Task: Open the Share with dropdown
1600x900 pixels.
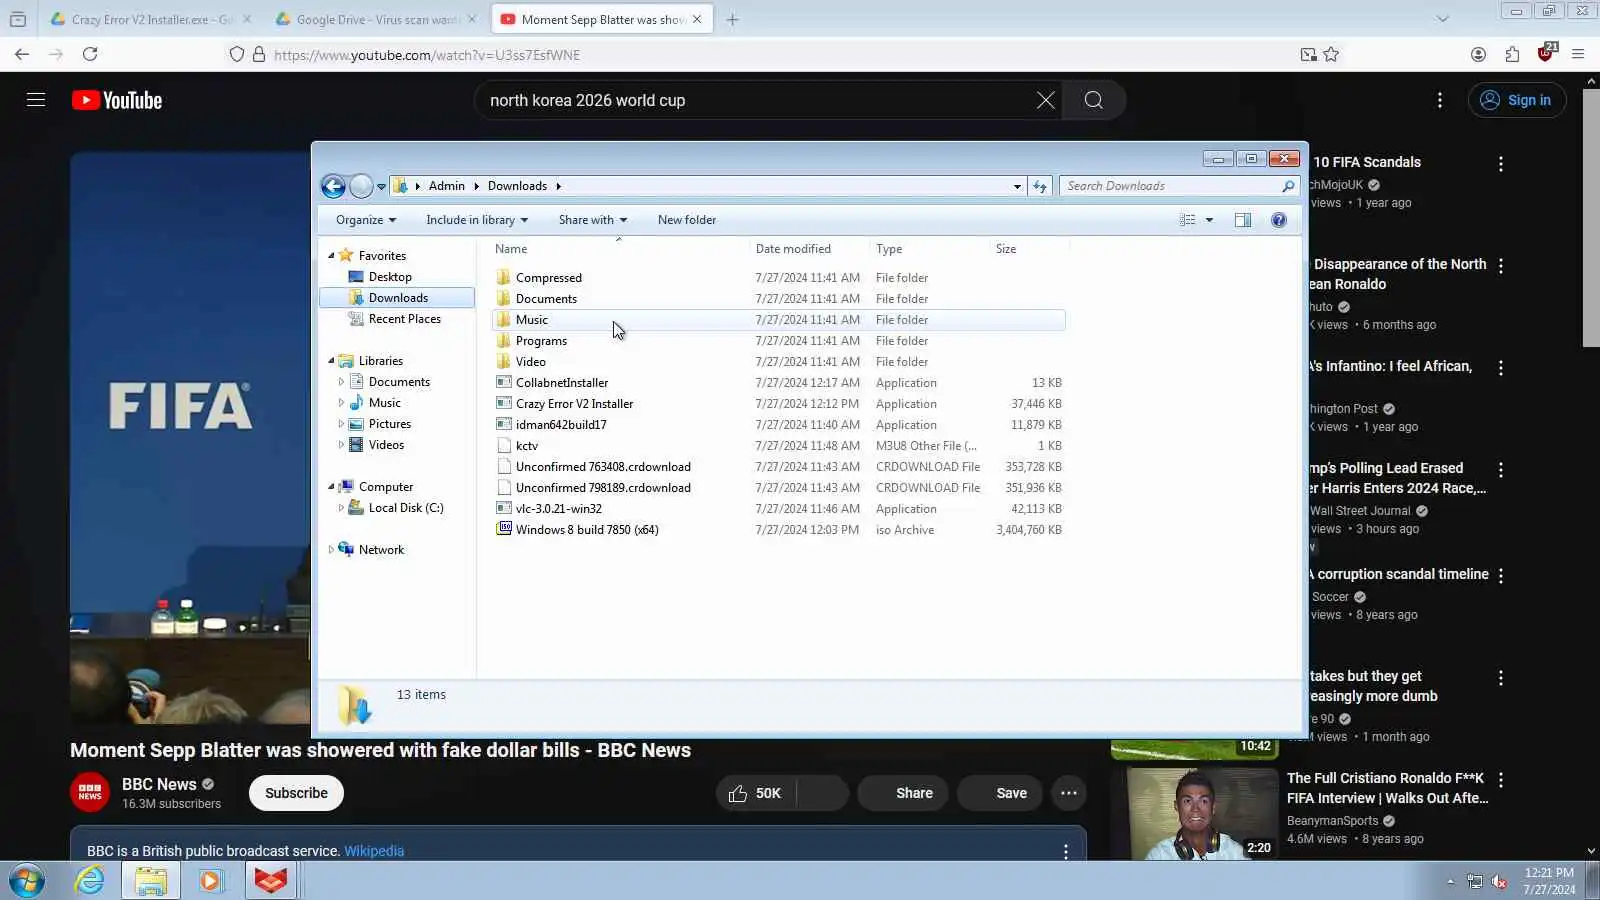Action: click(593, 220)
